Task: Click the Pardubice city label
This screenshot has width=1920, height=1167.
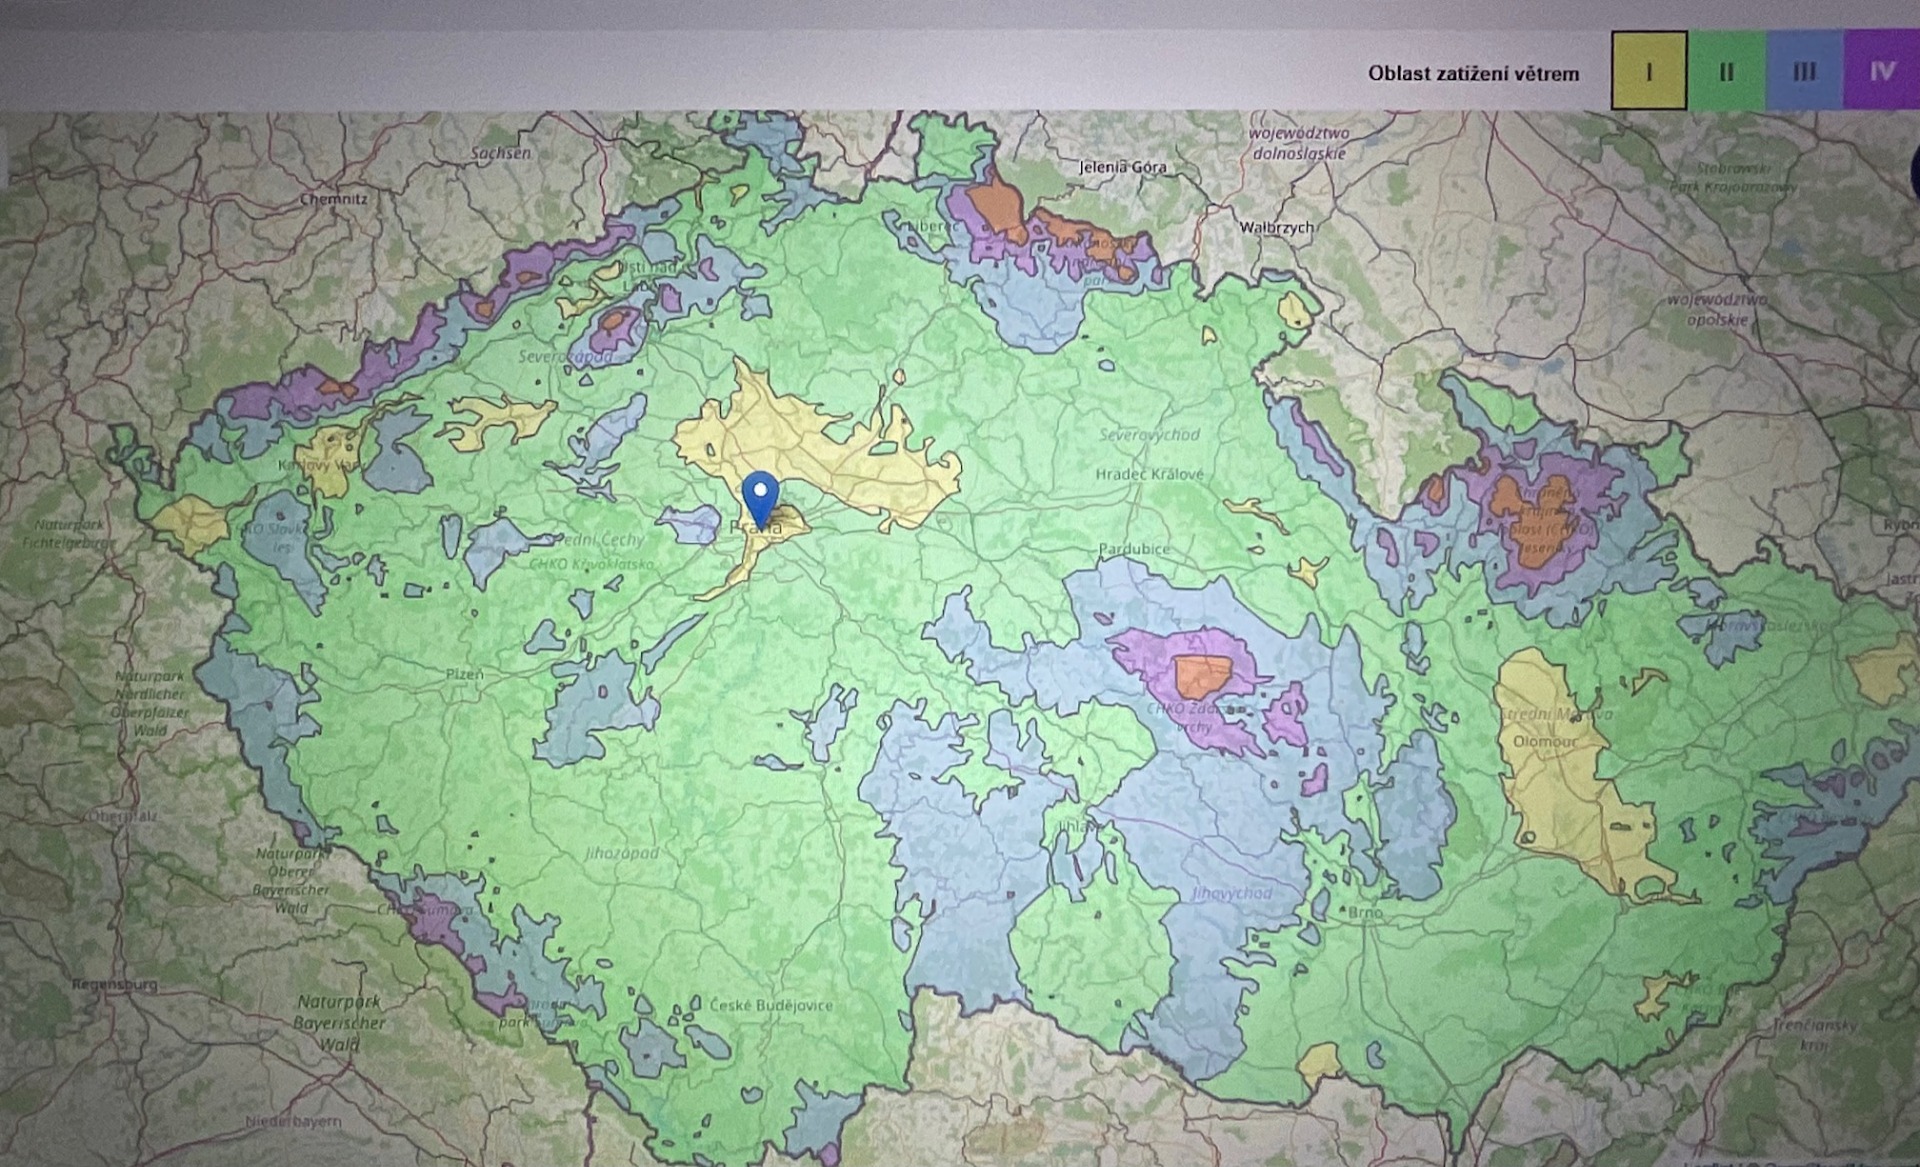Action: [1133, 549]
